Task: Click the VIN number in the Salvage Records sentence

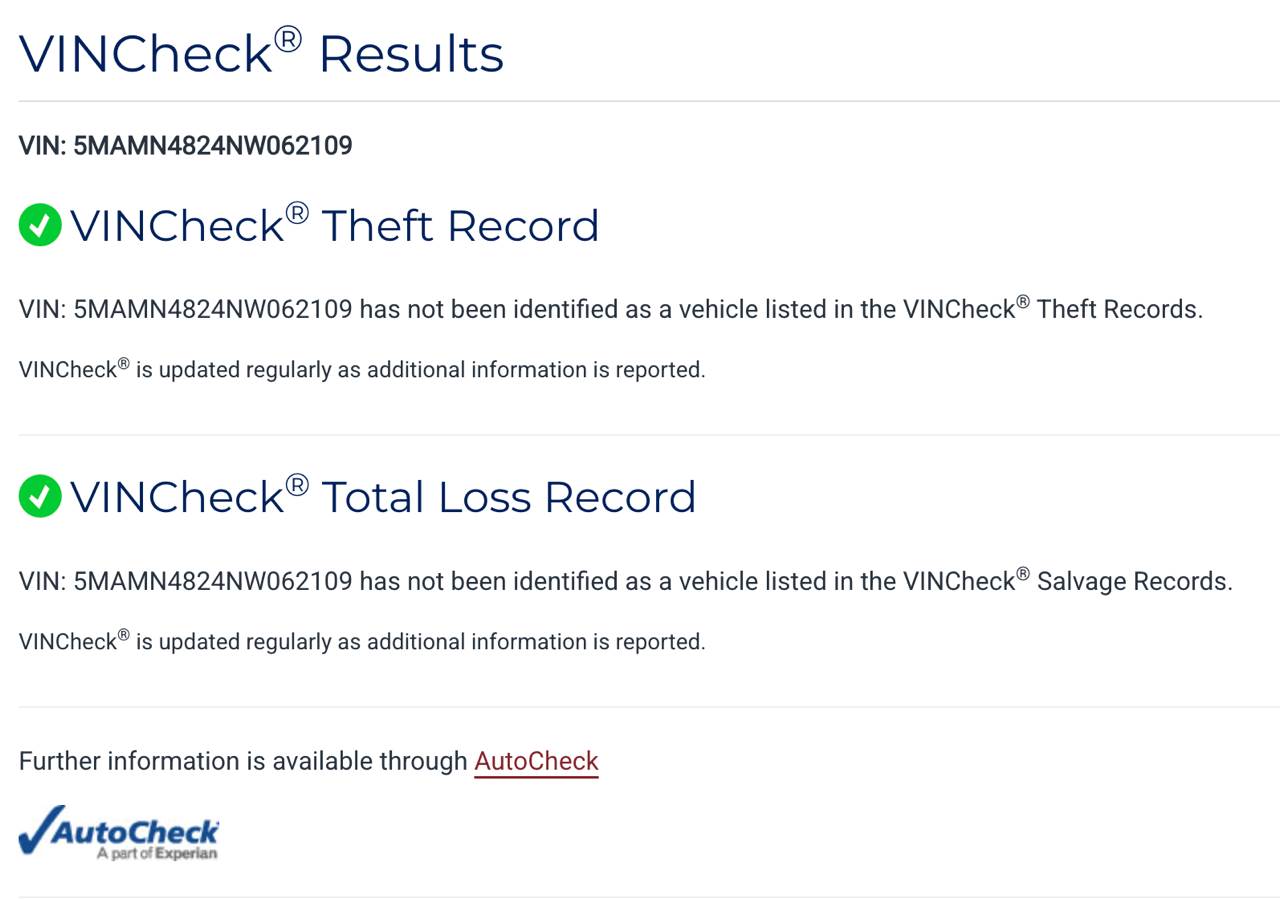Action: [212, 581]
